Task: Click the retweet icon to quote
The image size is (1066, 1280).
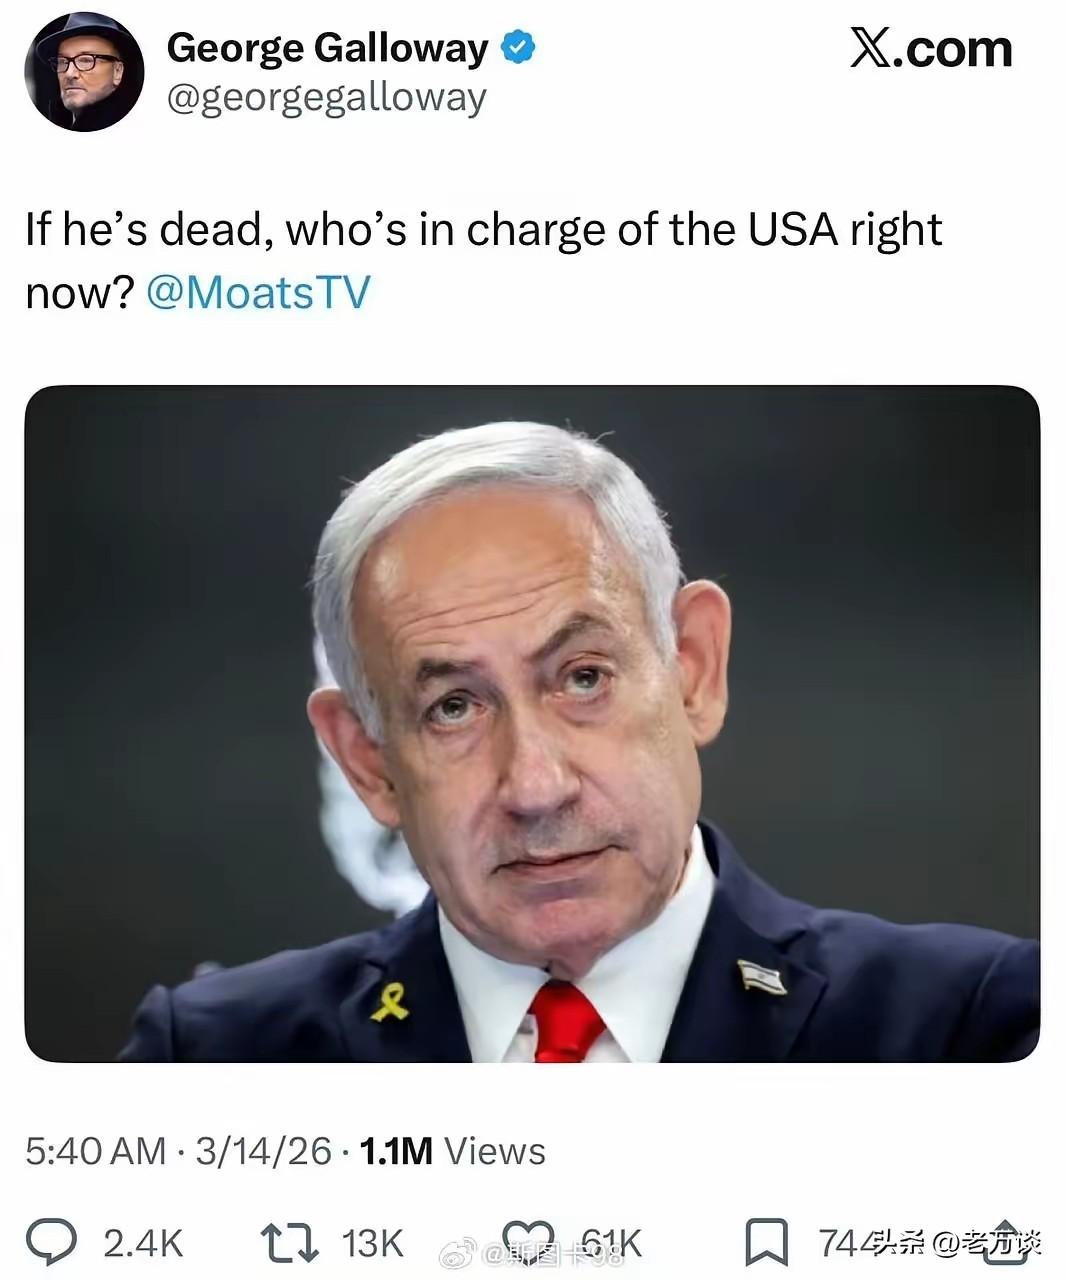Action: [288, 1243]
